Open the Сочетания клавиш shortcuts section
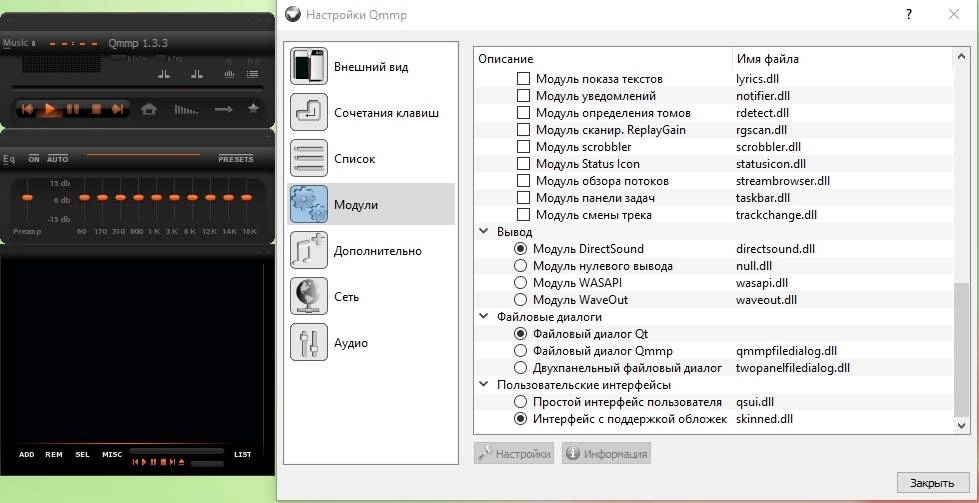This screenshot has height=503, width=979. 371,113
